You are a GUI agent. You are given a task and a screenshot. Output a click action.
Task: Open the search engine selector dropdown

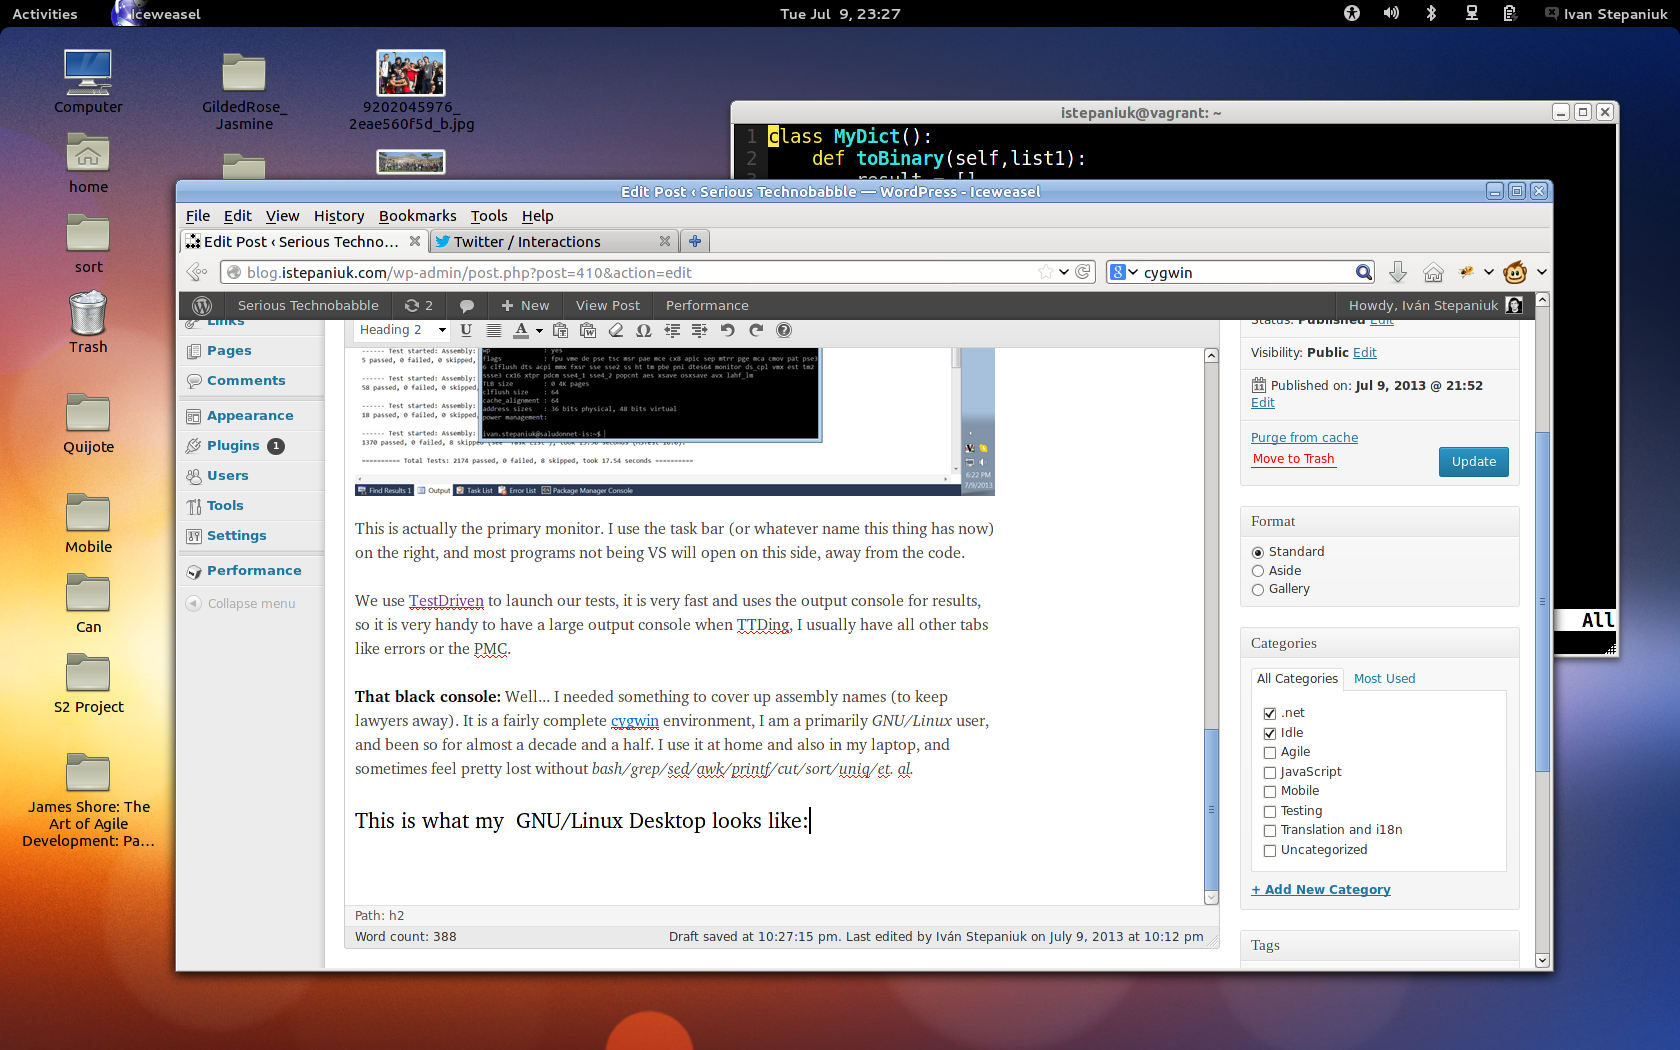pyautogui.click(x=1125, y=272)
